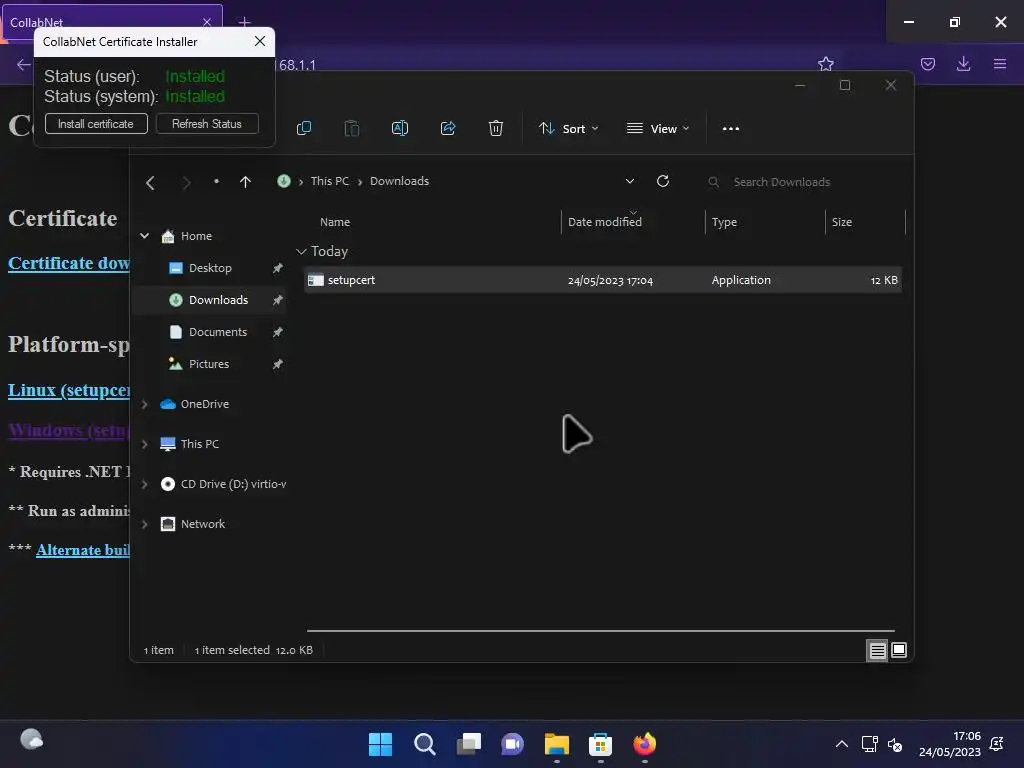Click the Install certificate button
Viewport: 1024px width, 768px height.
click(96, 124)
